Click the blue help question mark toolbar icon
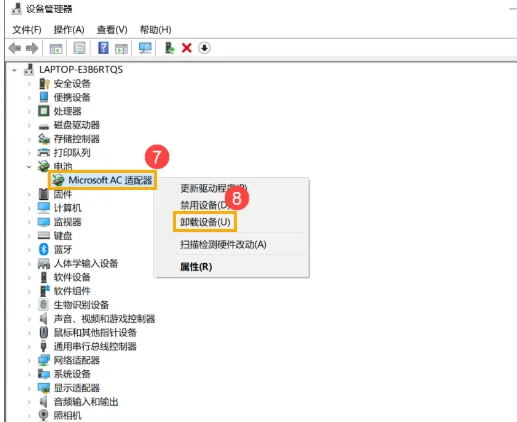 pyautogui.click(x=103, y=48)
